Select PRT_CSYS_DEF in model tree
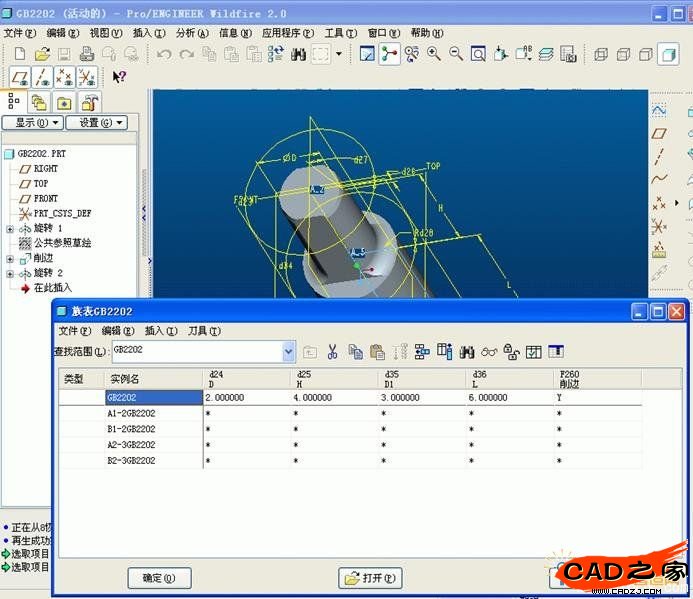Screen dimensions: 693x599 (62, 213)
